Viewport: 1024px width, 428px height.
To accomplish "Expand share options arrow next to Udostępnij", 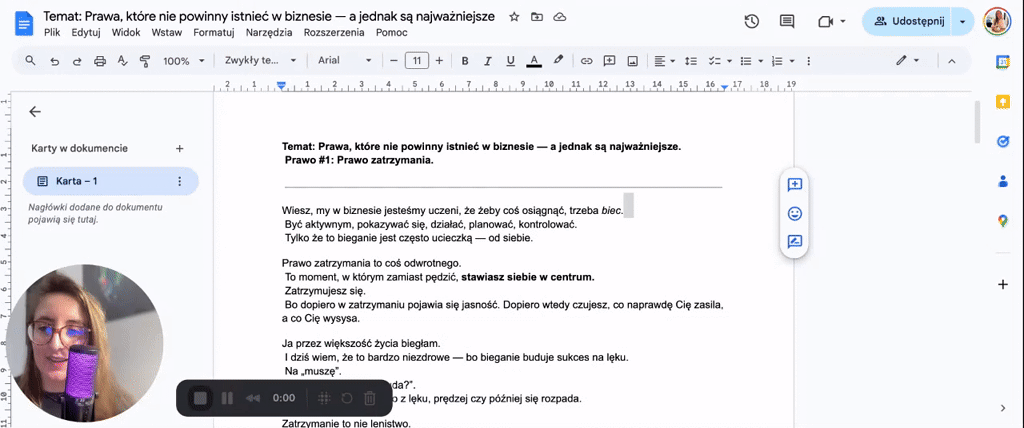I will coord(962,22).
